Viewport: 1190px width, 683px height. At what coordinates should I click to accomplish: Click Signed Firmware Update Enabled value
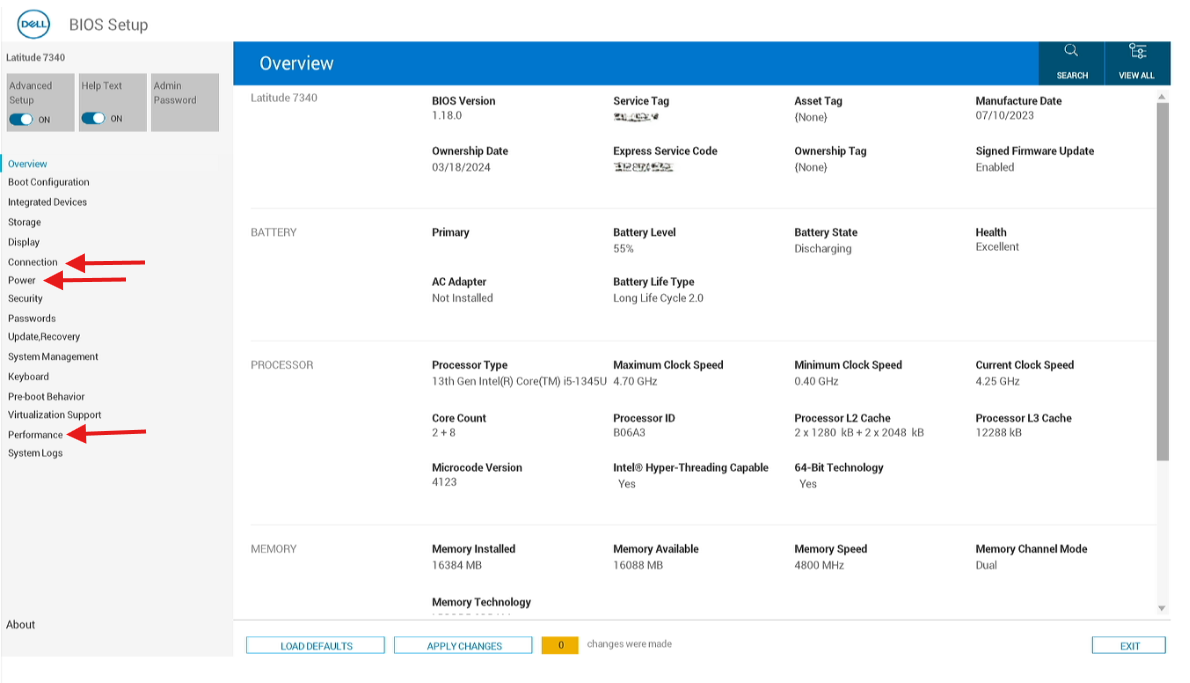pos(994,168)
